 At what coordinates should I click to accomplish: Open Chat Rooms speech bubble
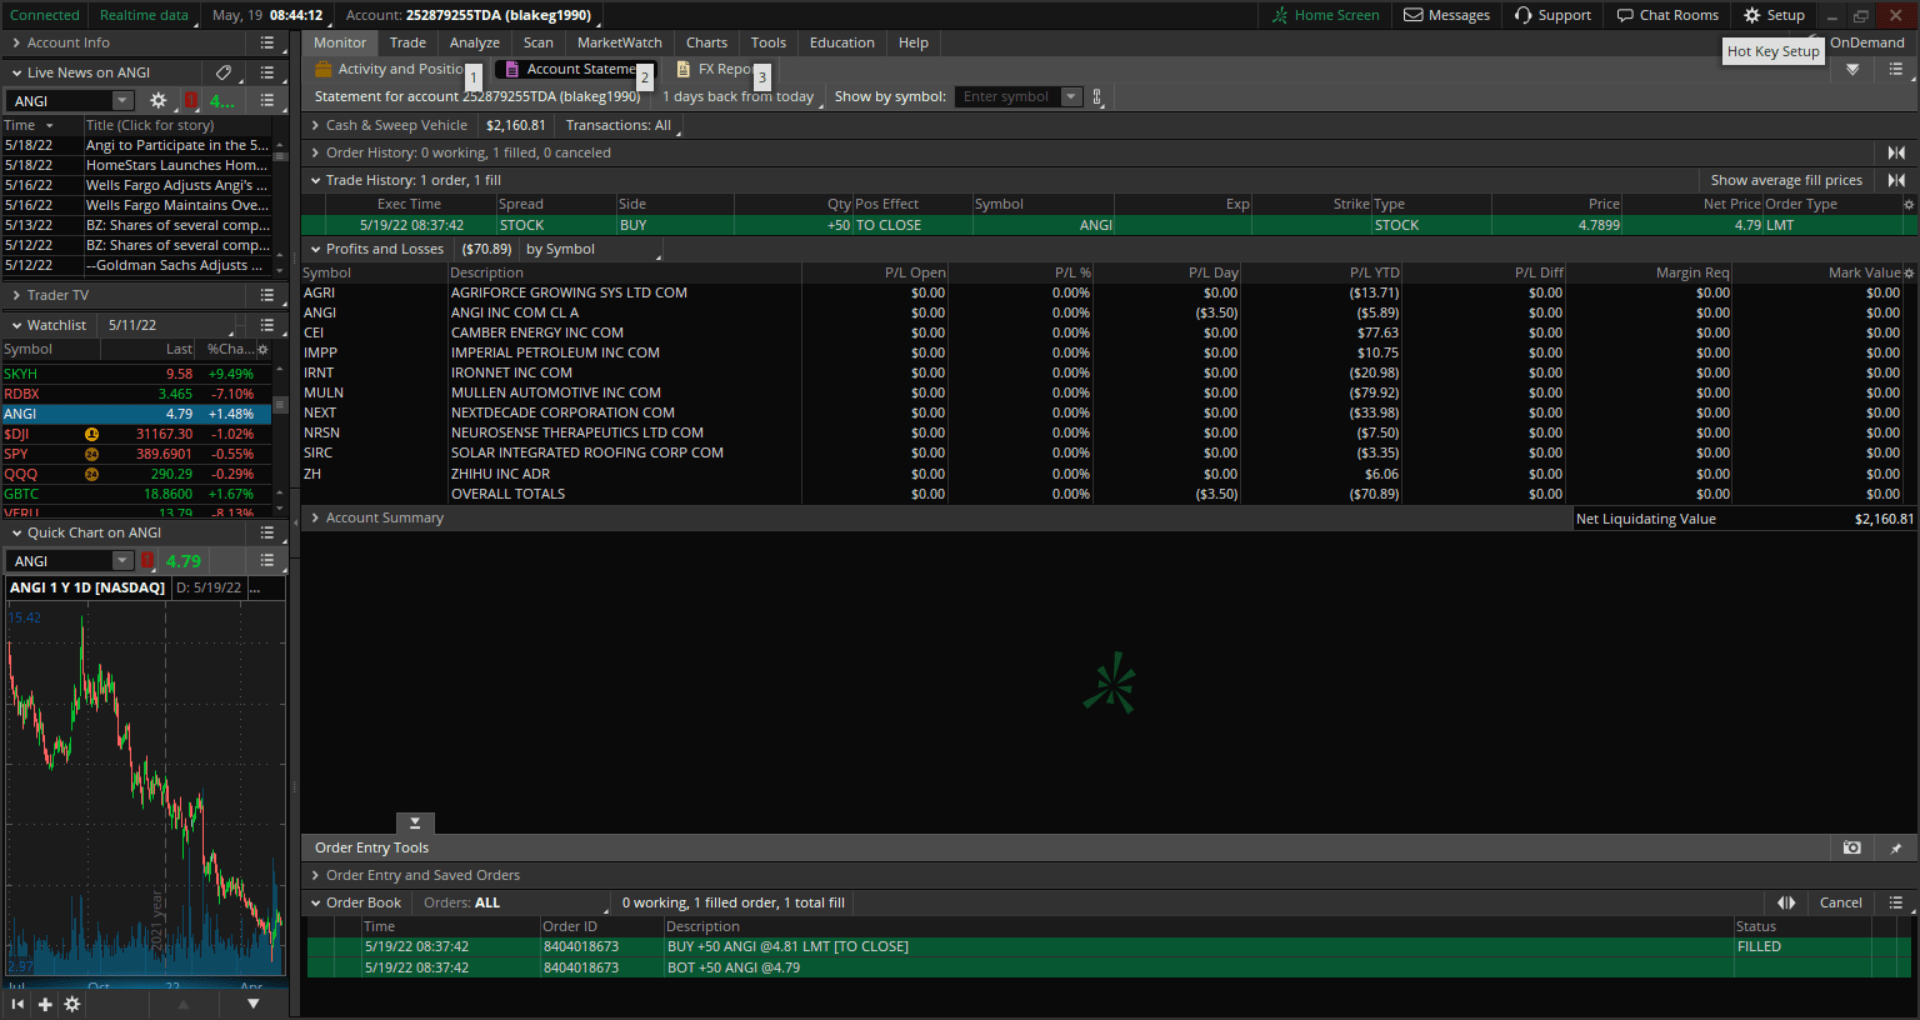point(1625,15)
